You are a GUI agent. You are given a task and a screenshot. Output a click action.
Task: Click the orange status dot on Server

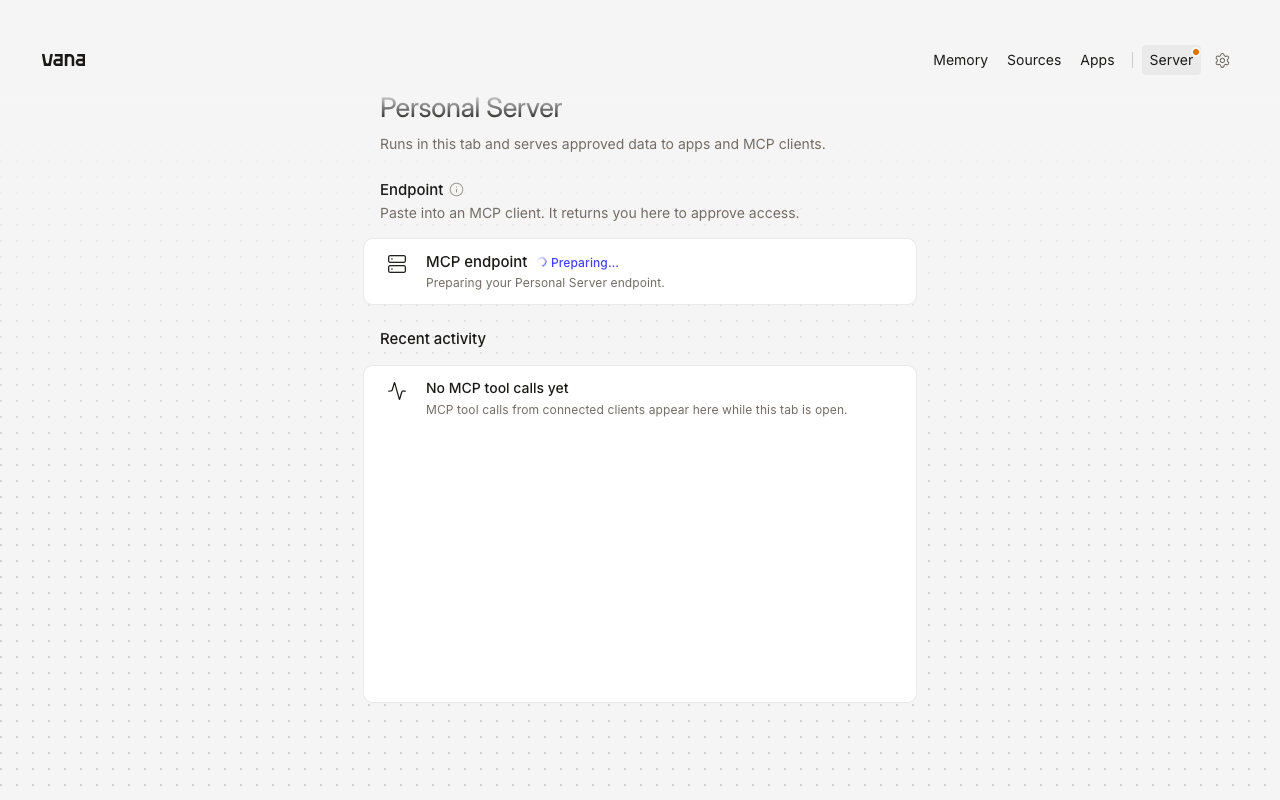(x=1195, y=52)
